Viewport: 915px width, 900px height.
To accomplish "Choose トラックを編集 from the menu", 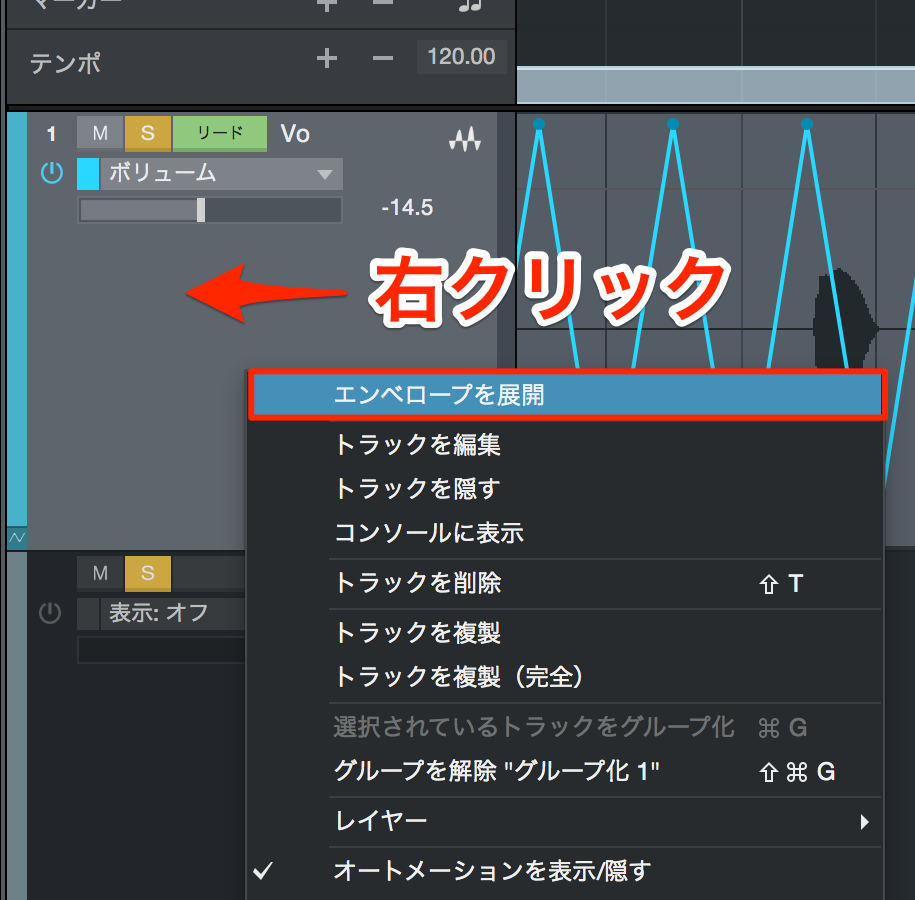I will [x=565, y=445].
